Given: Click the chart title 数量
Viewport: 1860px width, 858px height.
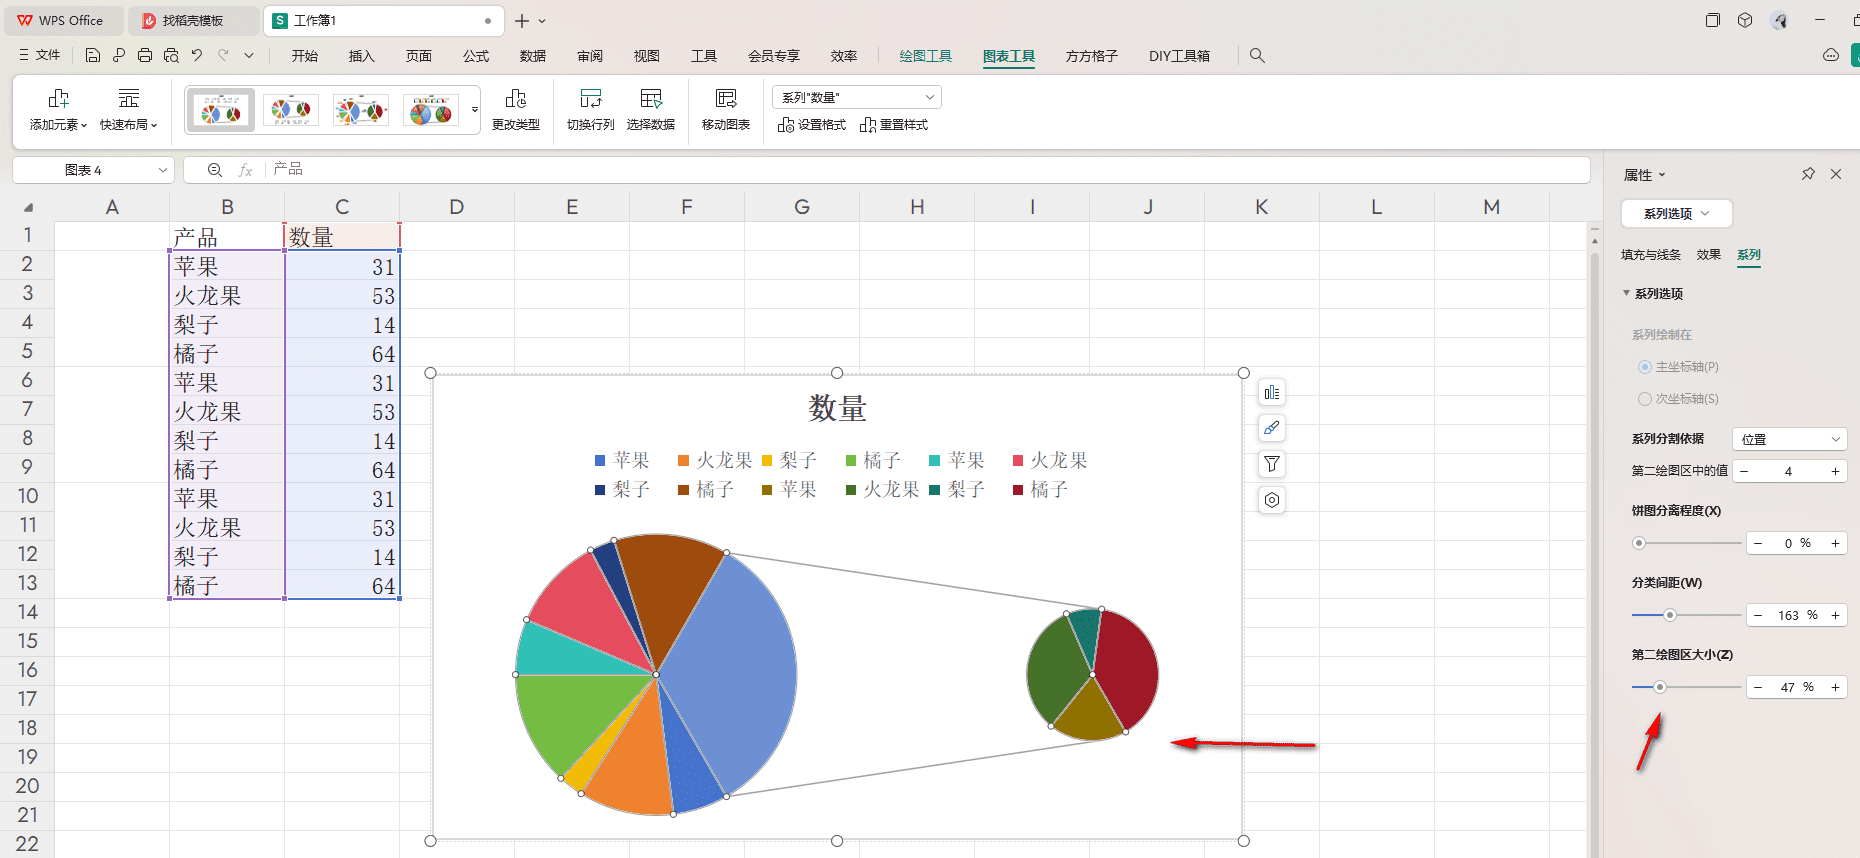Looking at the screenshot, I should pos(838,408).
